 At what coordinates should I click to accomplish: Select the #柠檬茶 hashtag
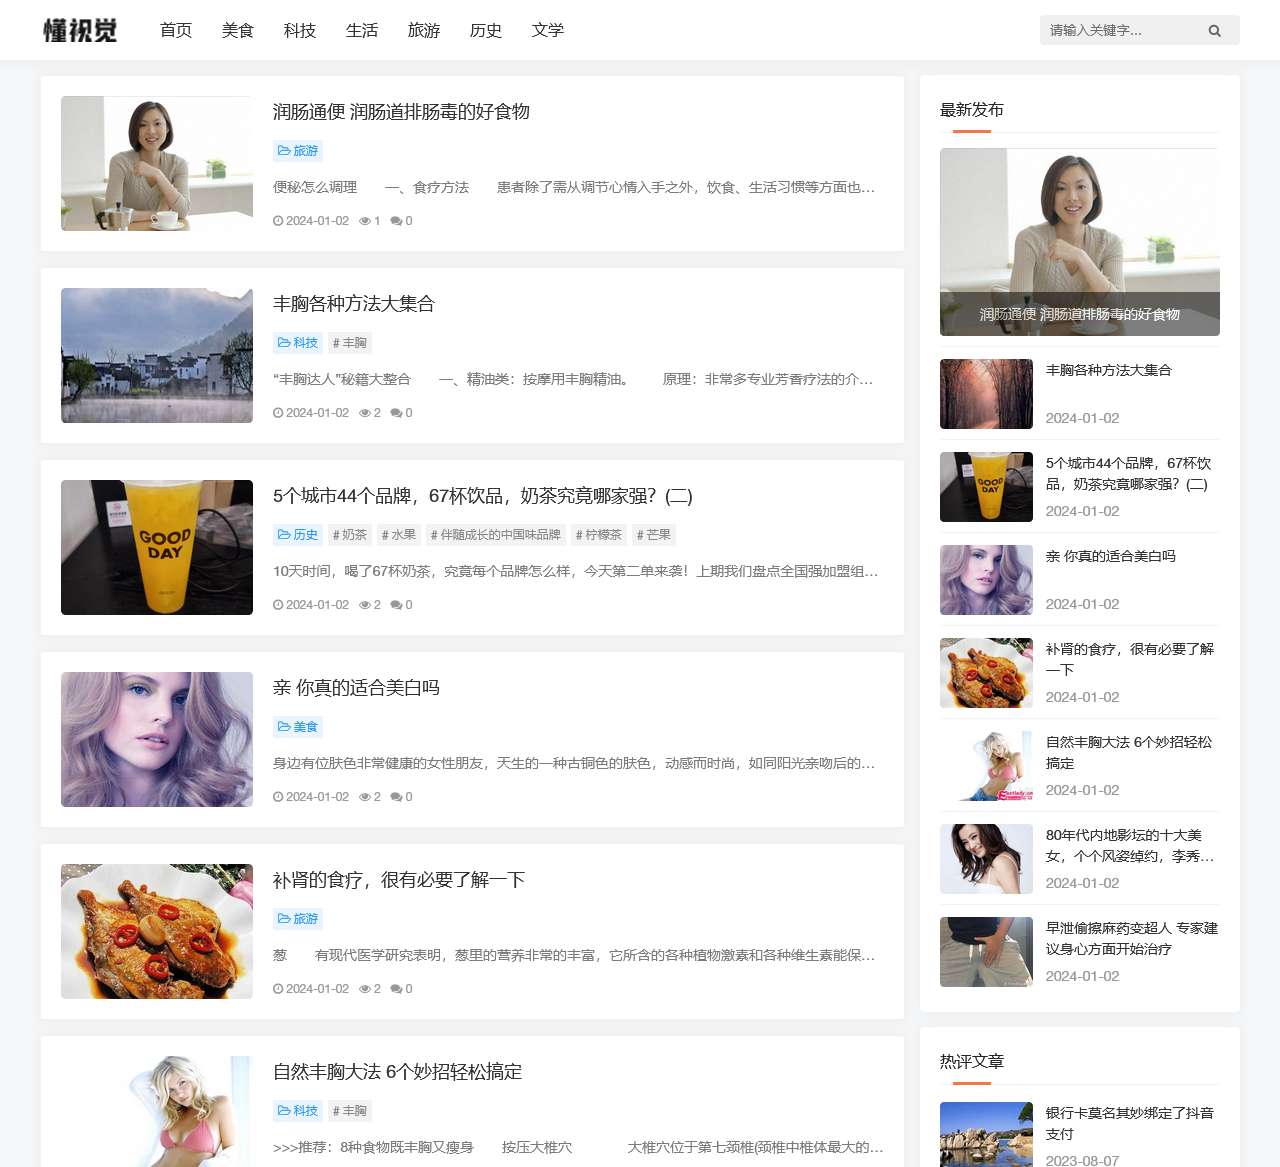tap(599, 534)
